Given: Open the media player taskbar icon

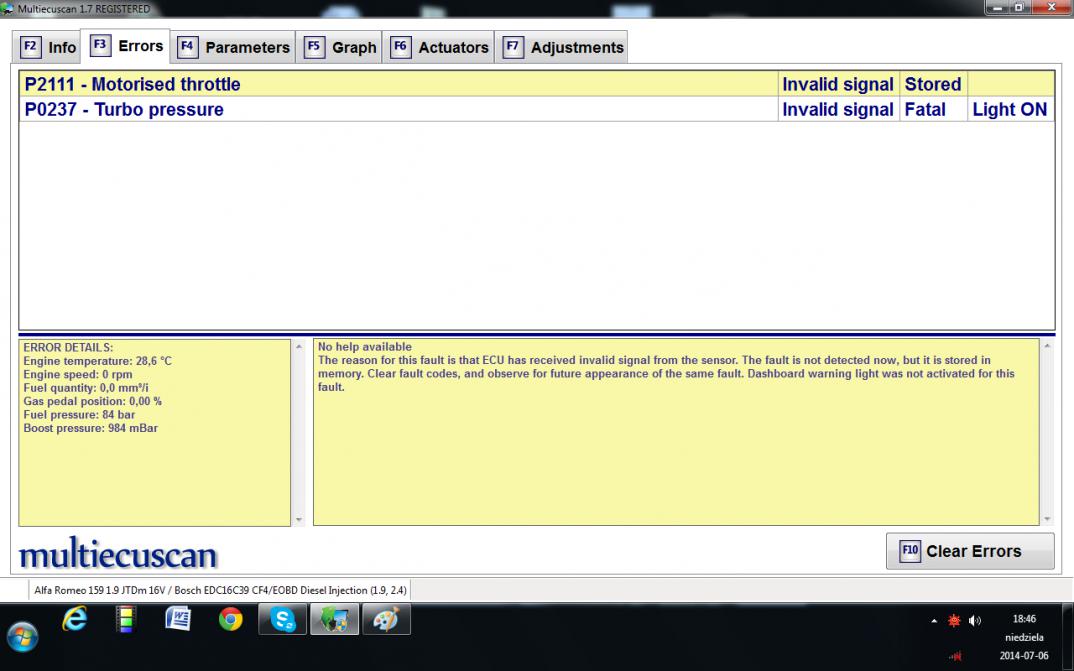Looking at the screenshot, I should click(125, 620).
